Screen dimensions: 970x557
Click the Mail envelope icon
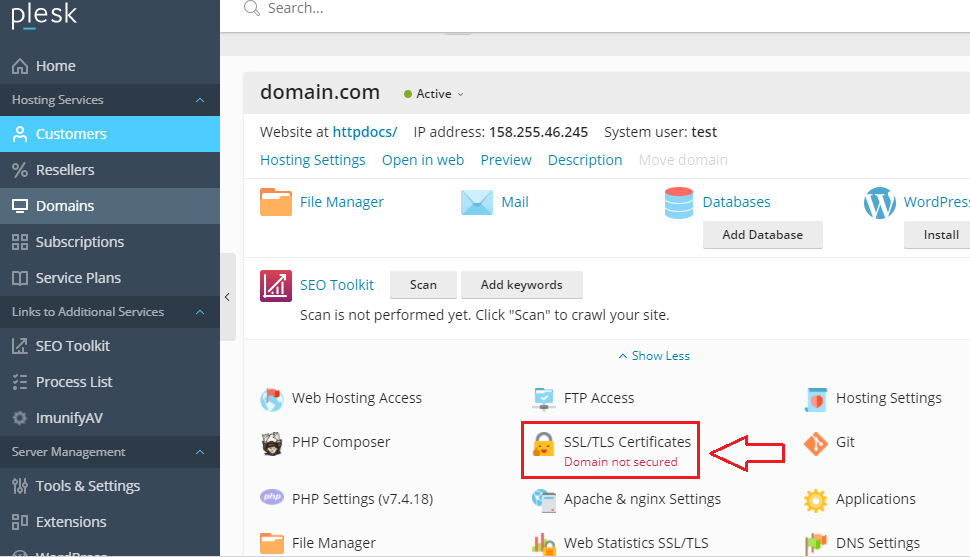click(477, 202)
